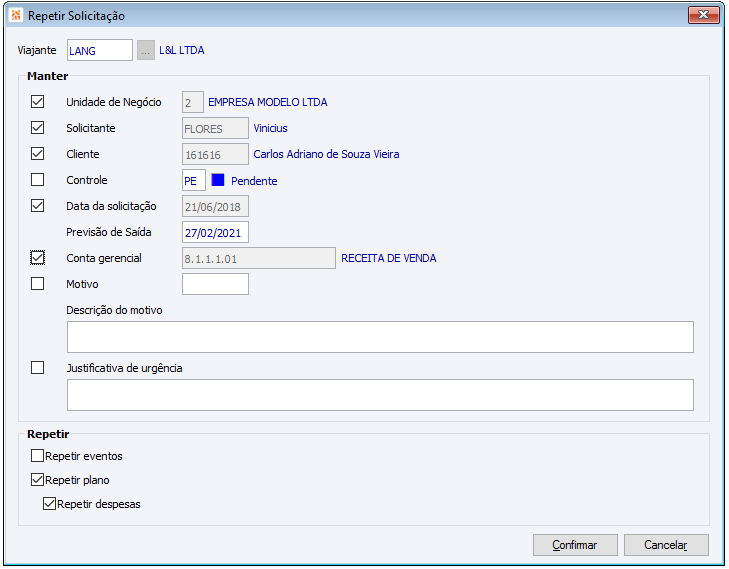The height and width of the screenshot is (569, 729).
Task: Click the Viajante input field with LANG
Action: point(99,50)
